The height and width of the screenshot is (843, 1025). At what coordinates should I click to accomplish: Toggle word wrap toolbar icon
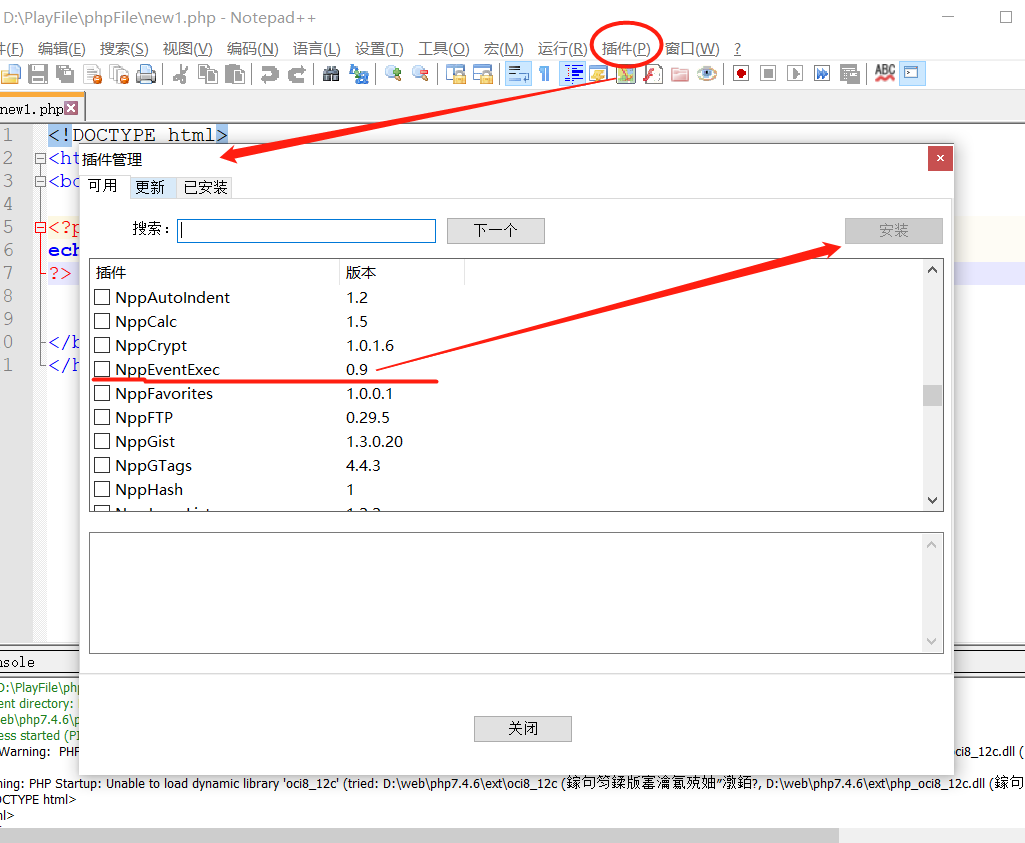[518, 74]
